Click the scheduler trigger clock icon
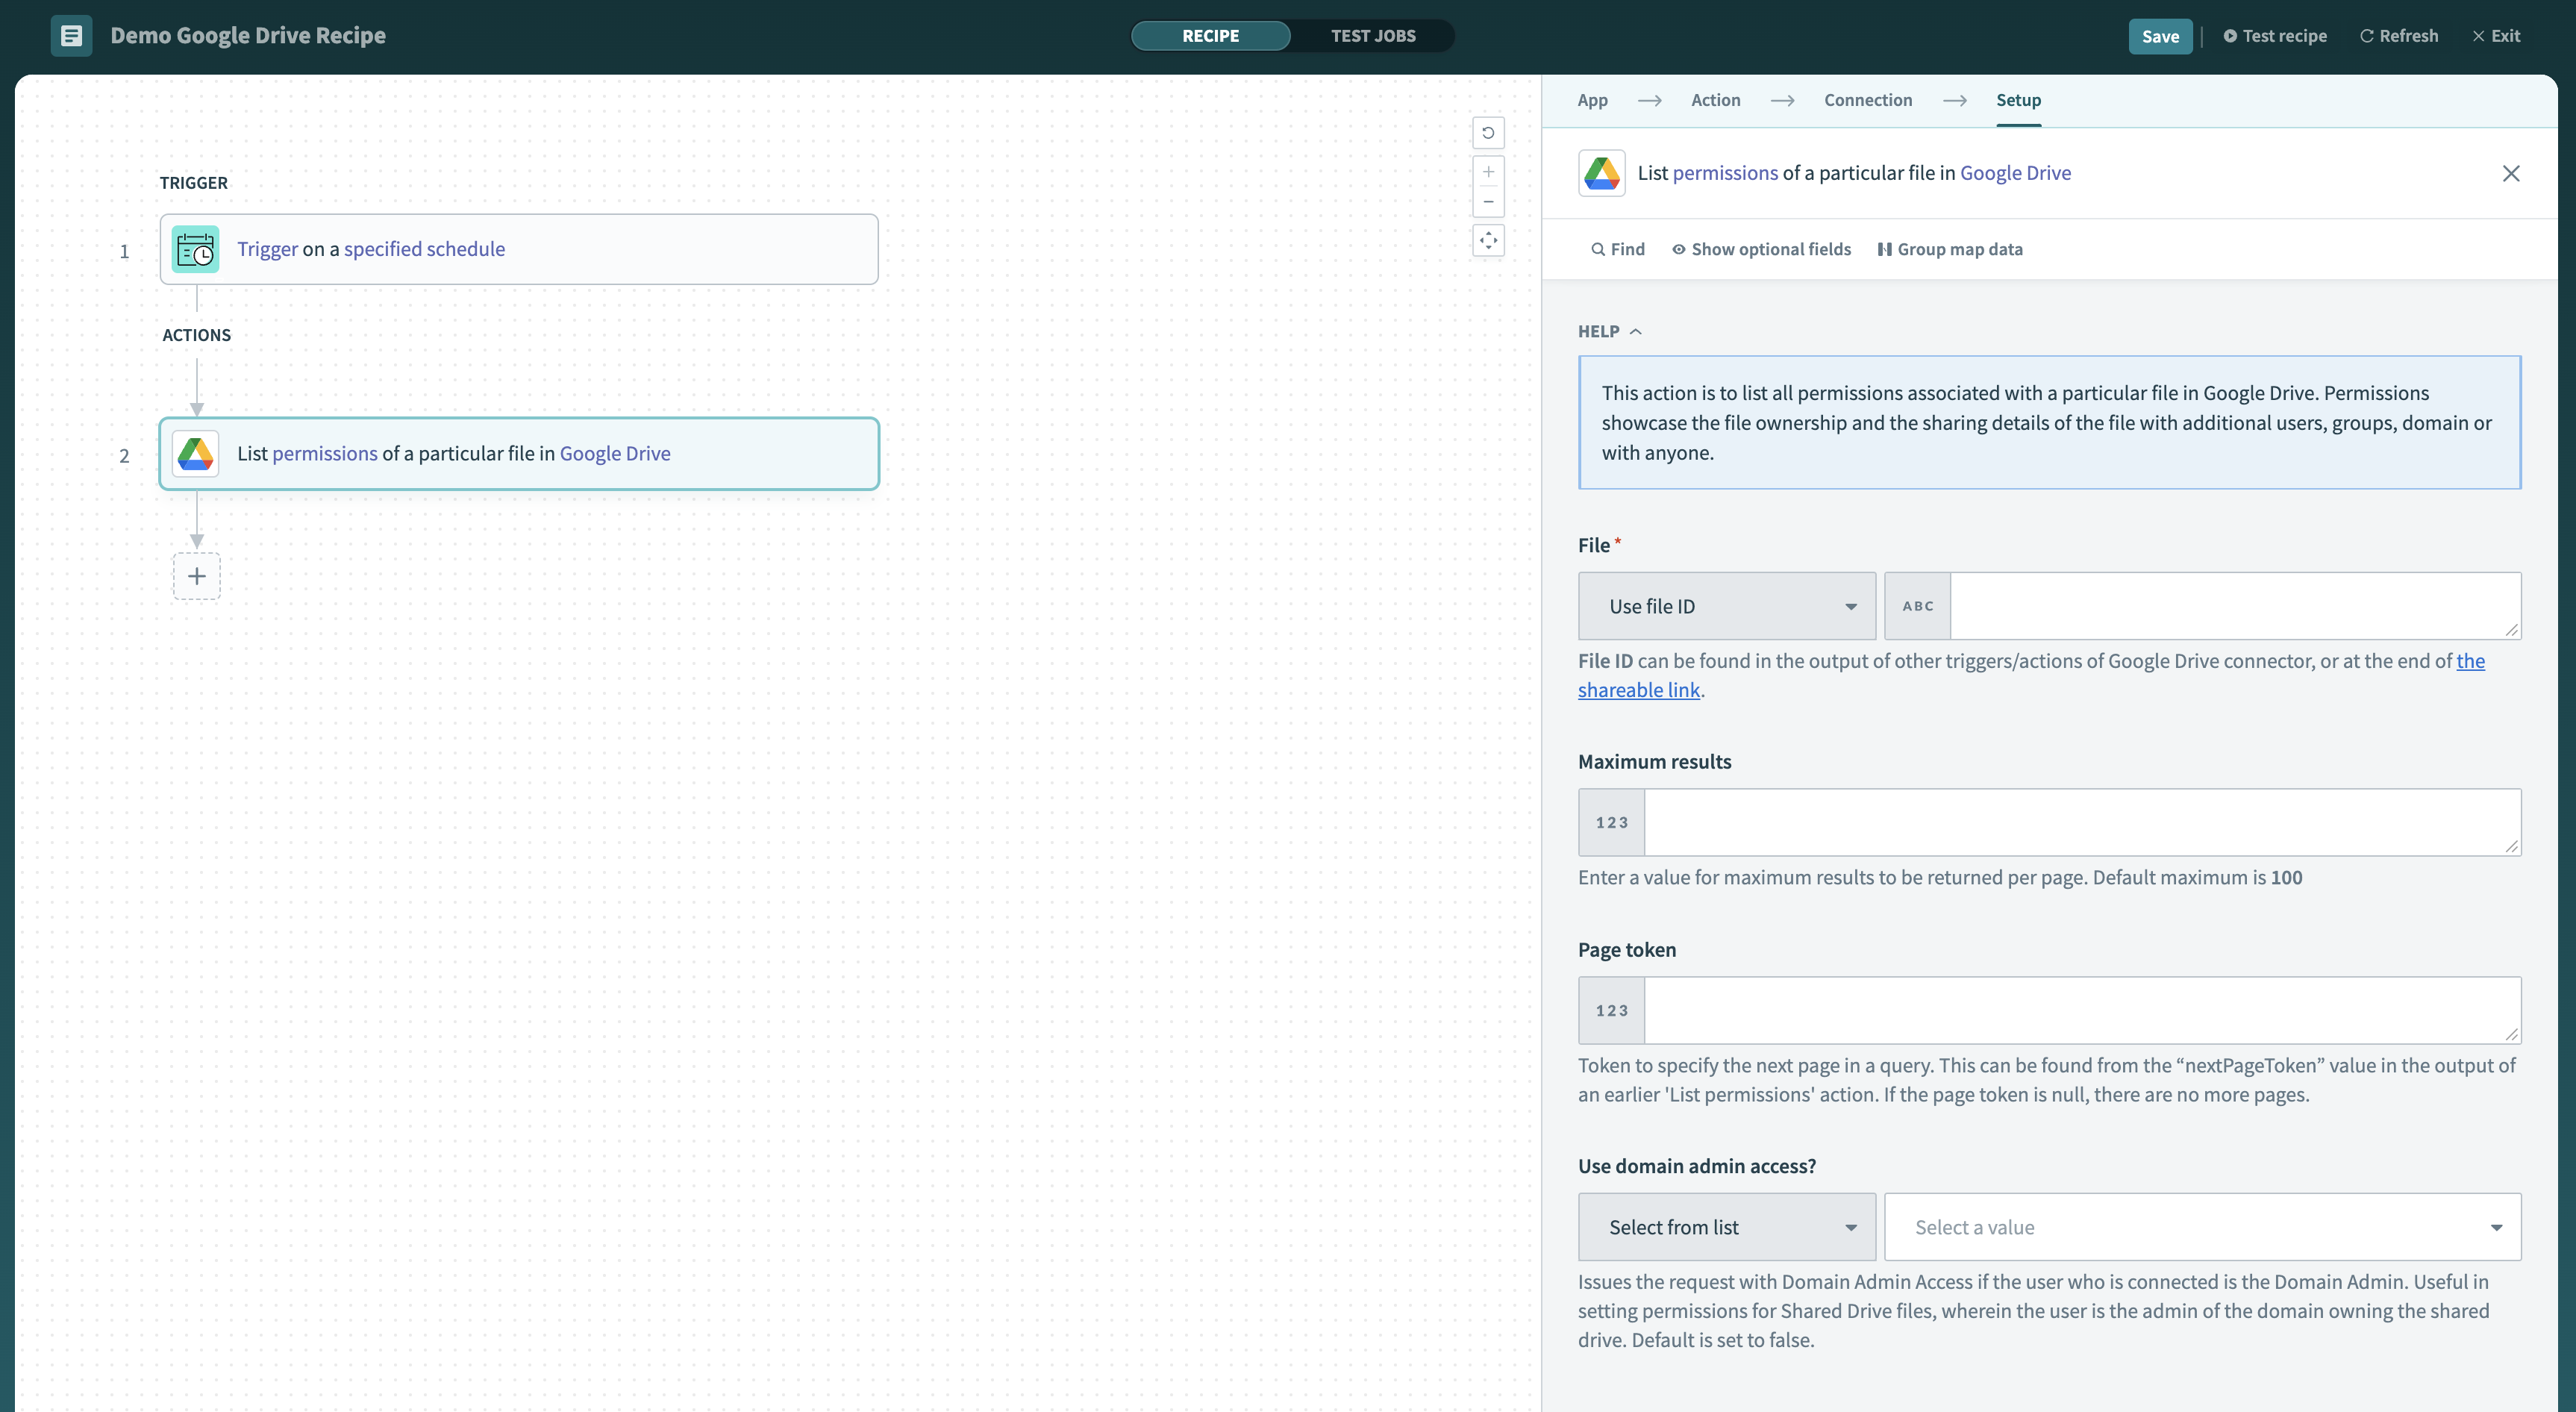Screen dimensions: 2576x1412 (x=195, y=250)
